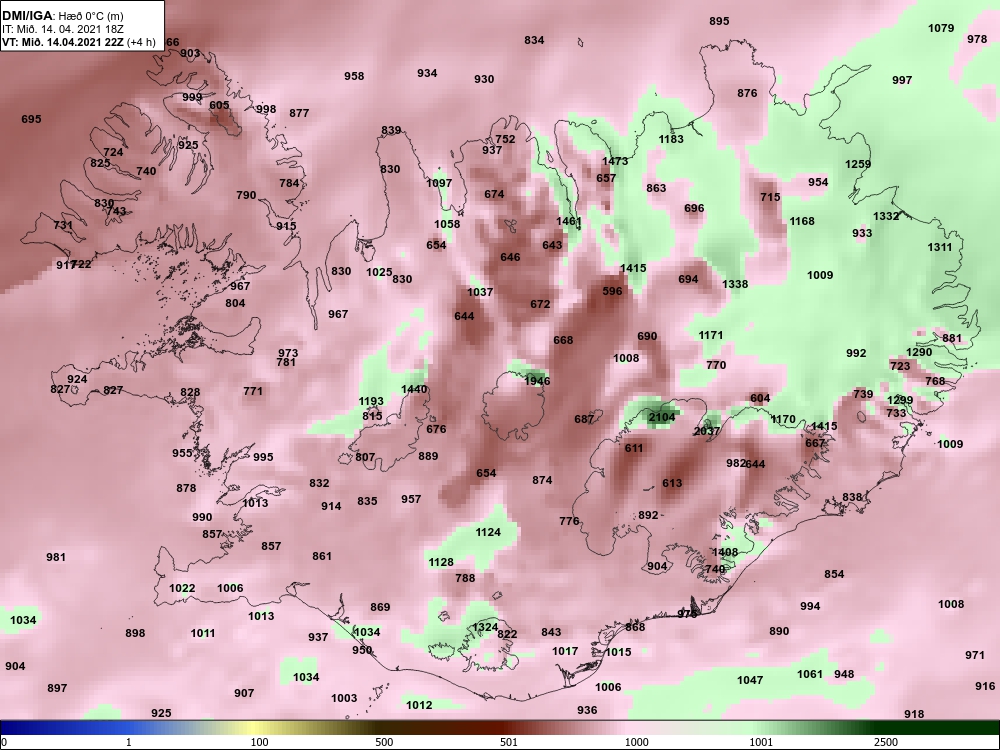Click the 1168 label
1000x750 pixels.
click(802, 221)
